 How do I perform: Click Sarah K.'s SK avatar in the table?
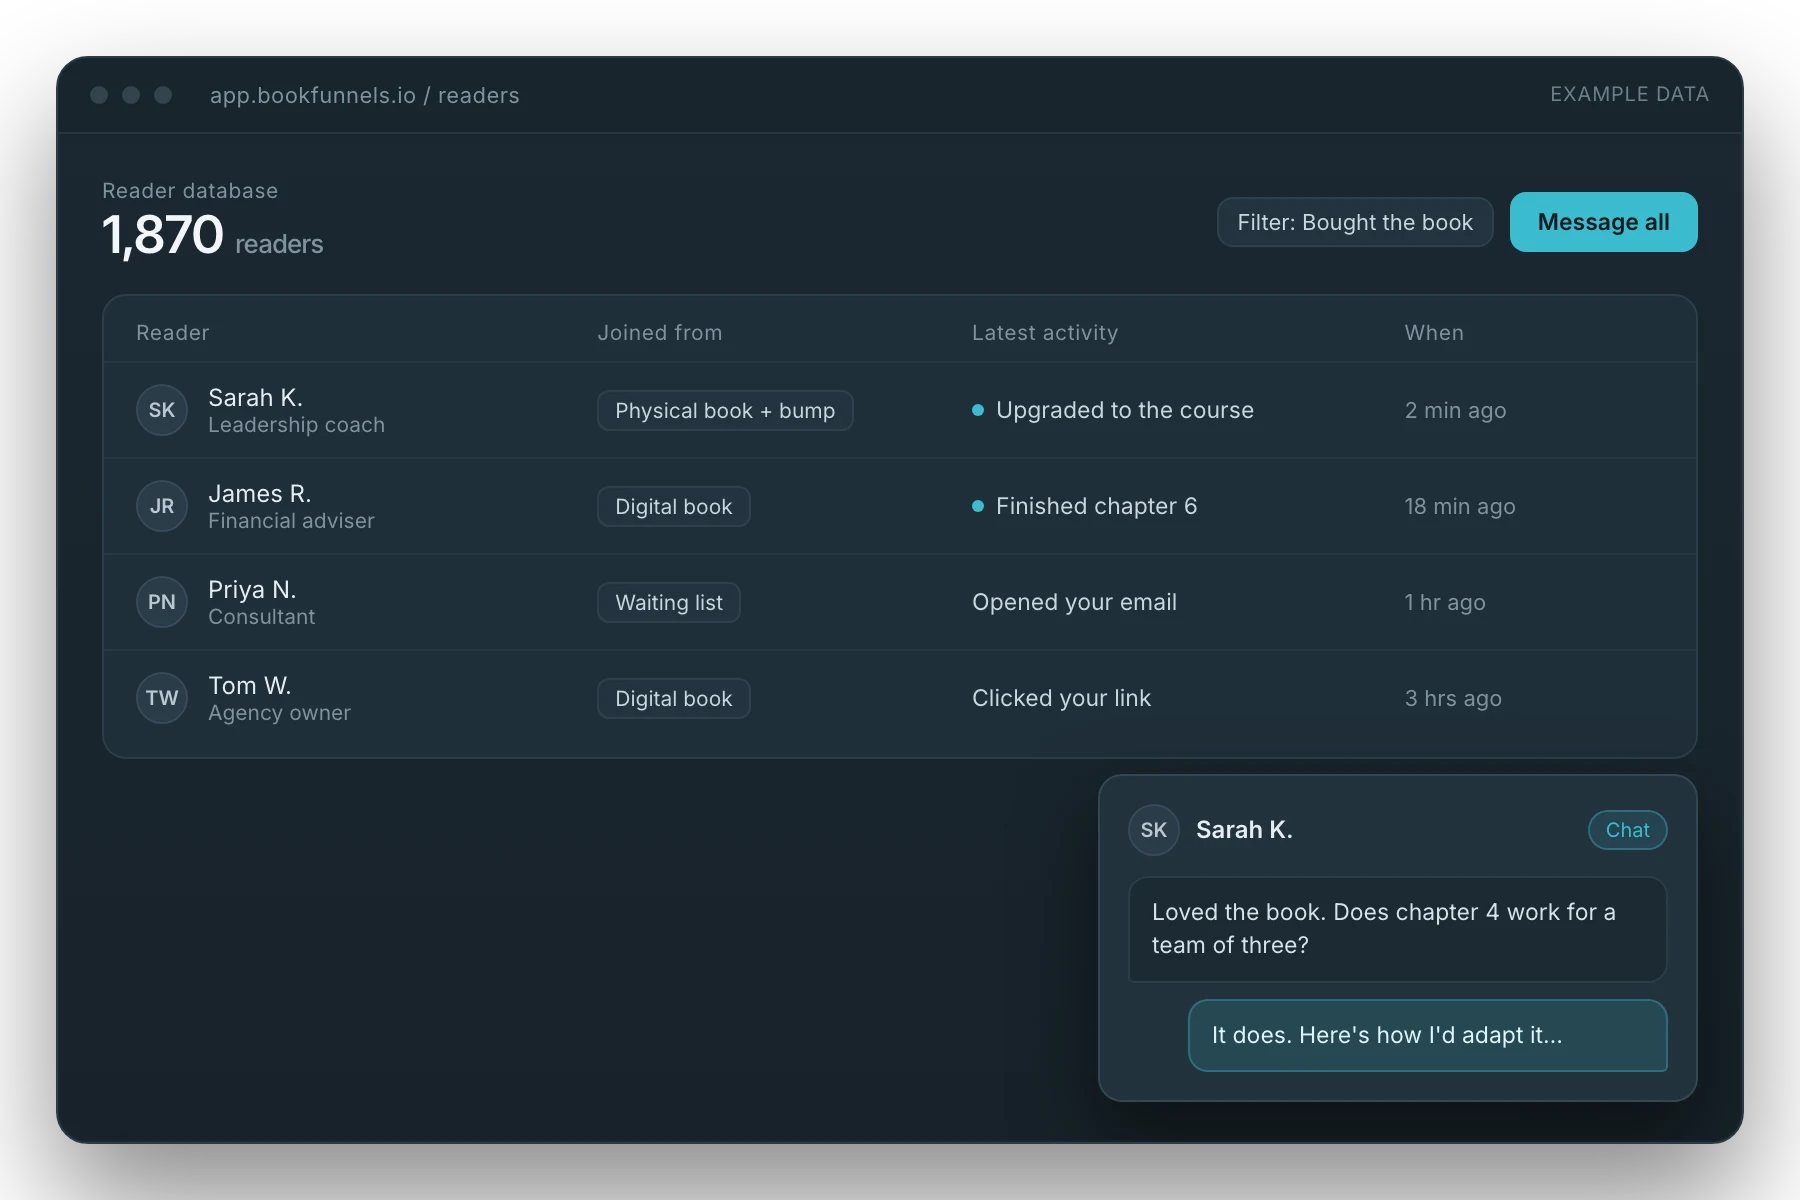162,410
